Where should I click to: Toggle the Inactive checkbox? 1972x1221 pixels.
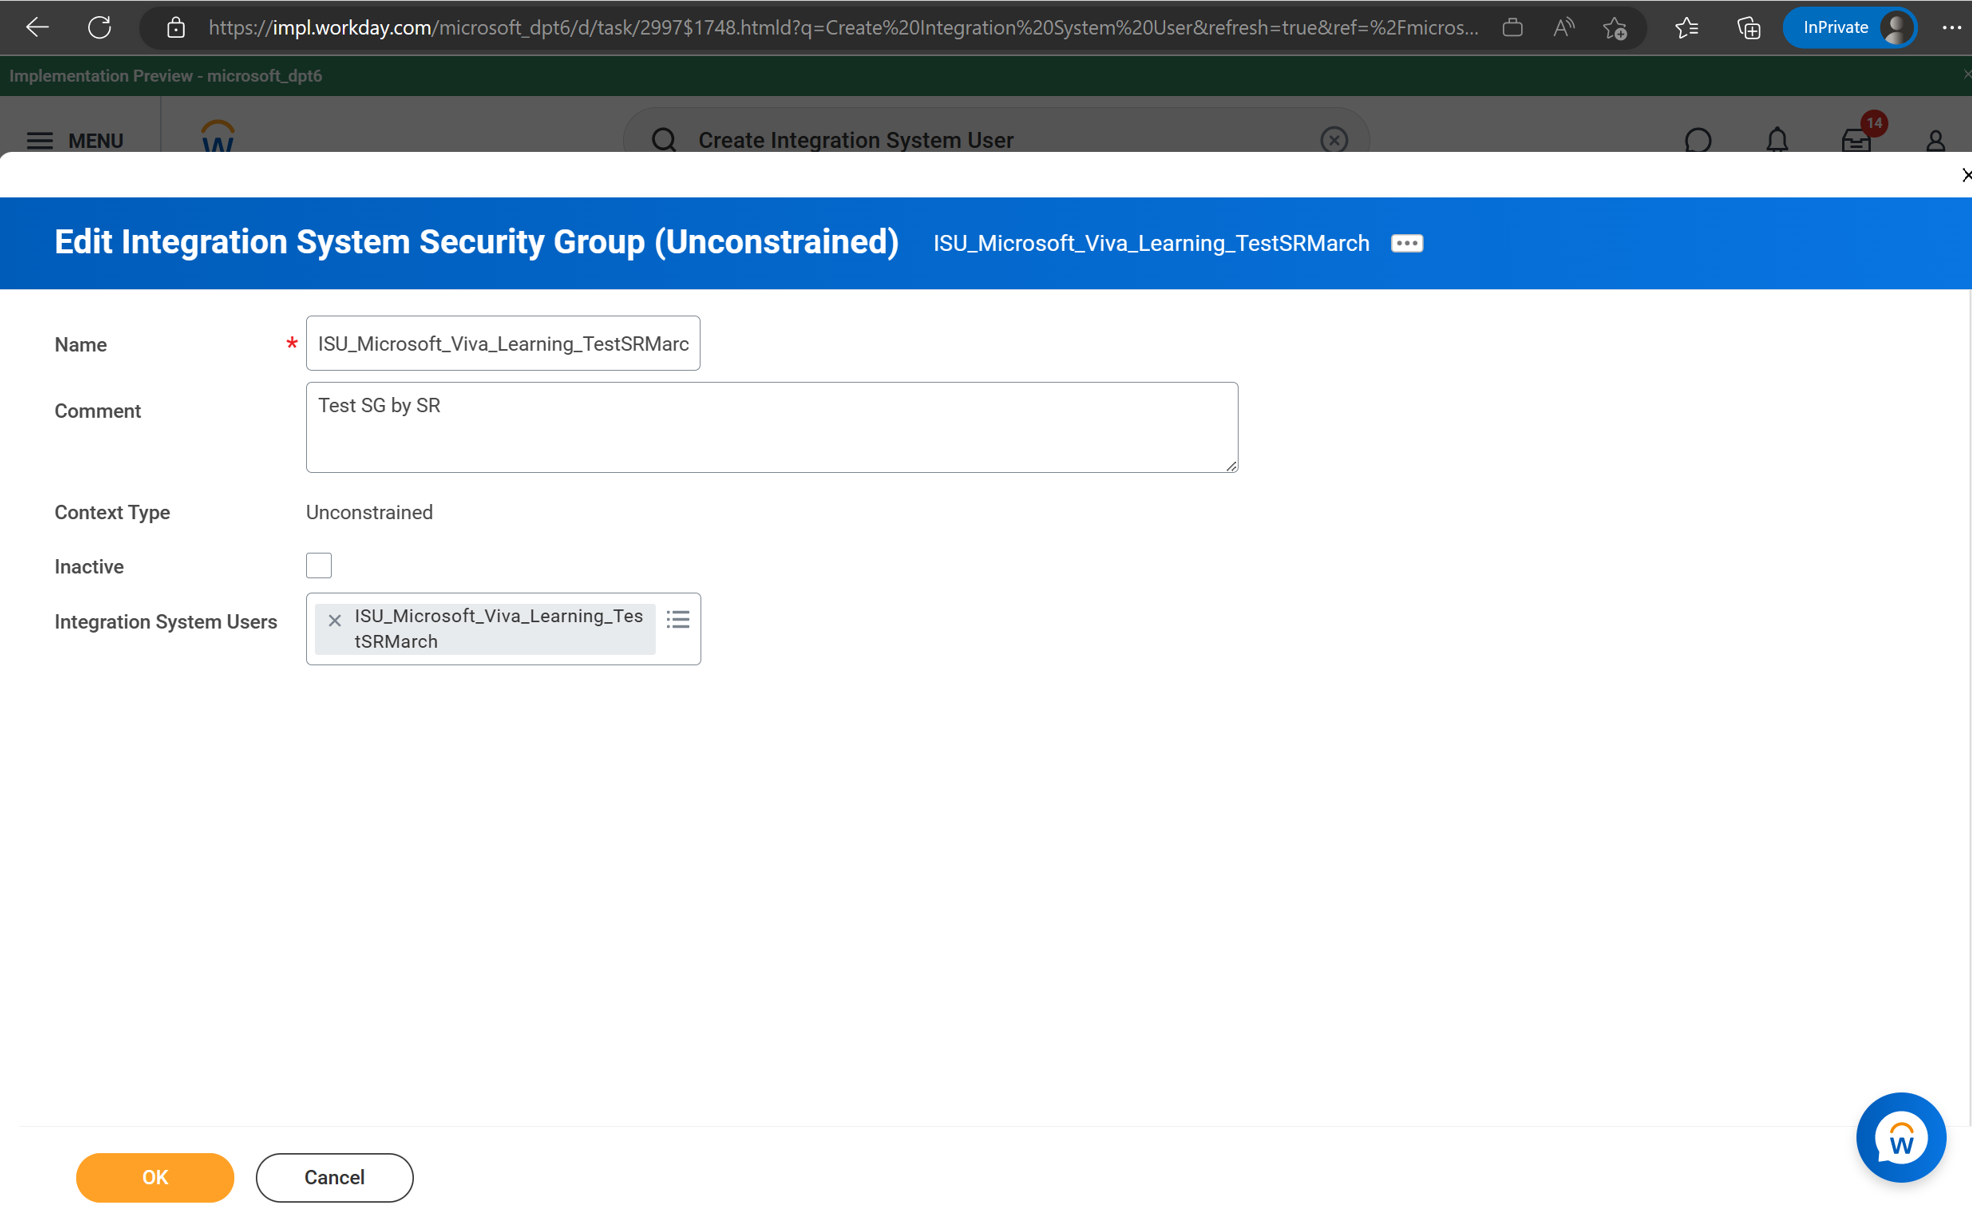click(x=319, y=566)
